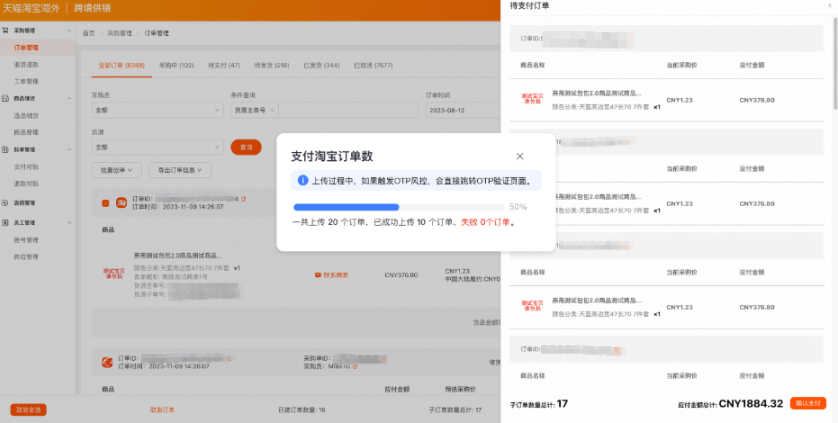Image resolution: width=838 pixels, height=423 pixels.
Task: Click the 取消订单 link in the bottom bar
Action: point(162,410)
